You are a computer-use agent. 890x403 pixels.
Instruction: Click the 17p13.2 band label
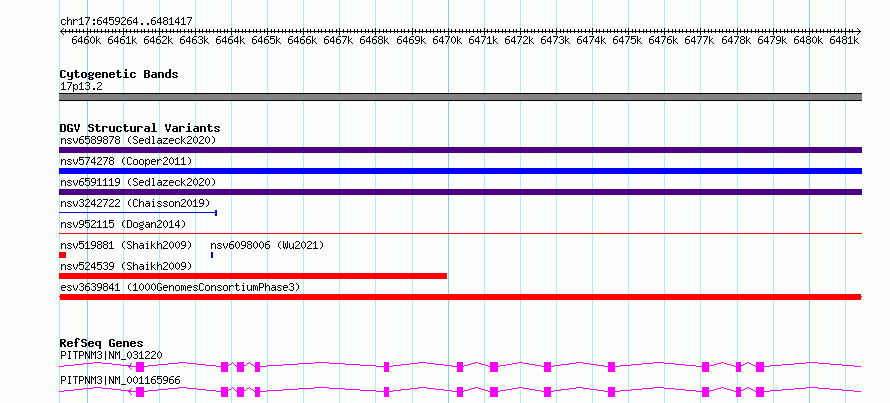coord(81,87)
